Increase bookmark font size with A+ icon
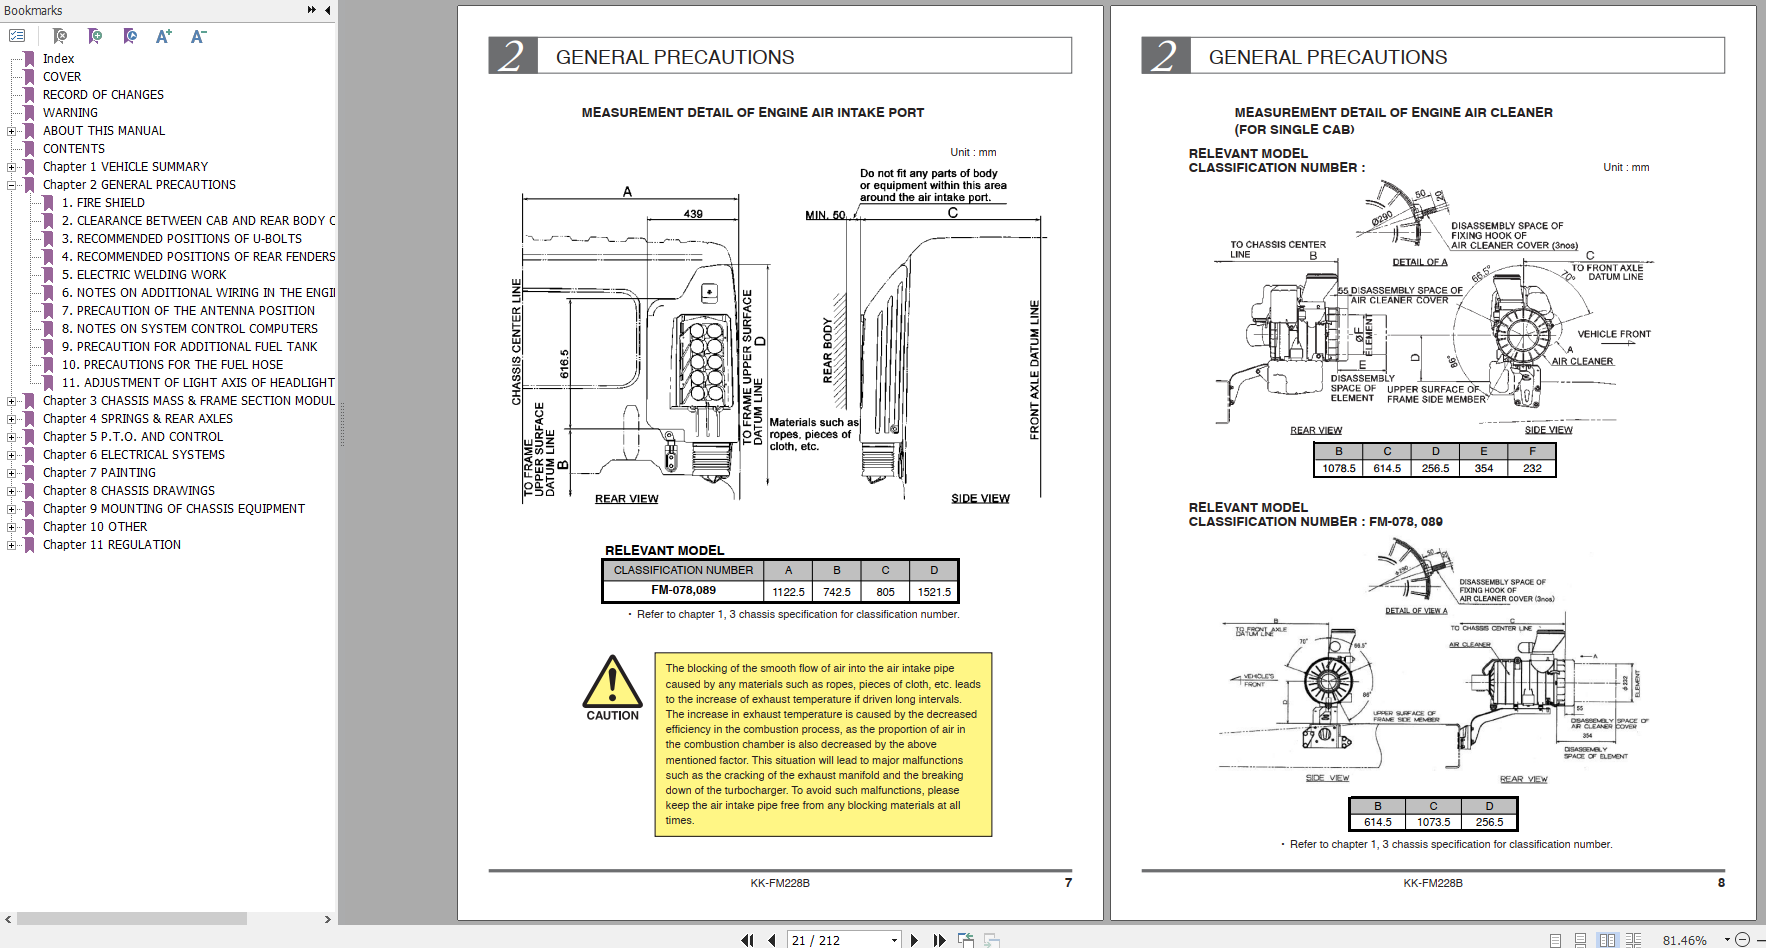This screenshot has width=1766, height=948. pyautogui.click(x=164, y=36)
